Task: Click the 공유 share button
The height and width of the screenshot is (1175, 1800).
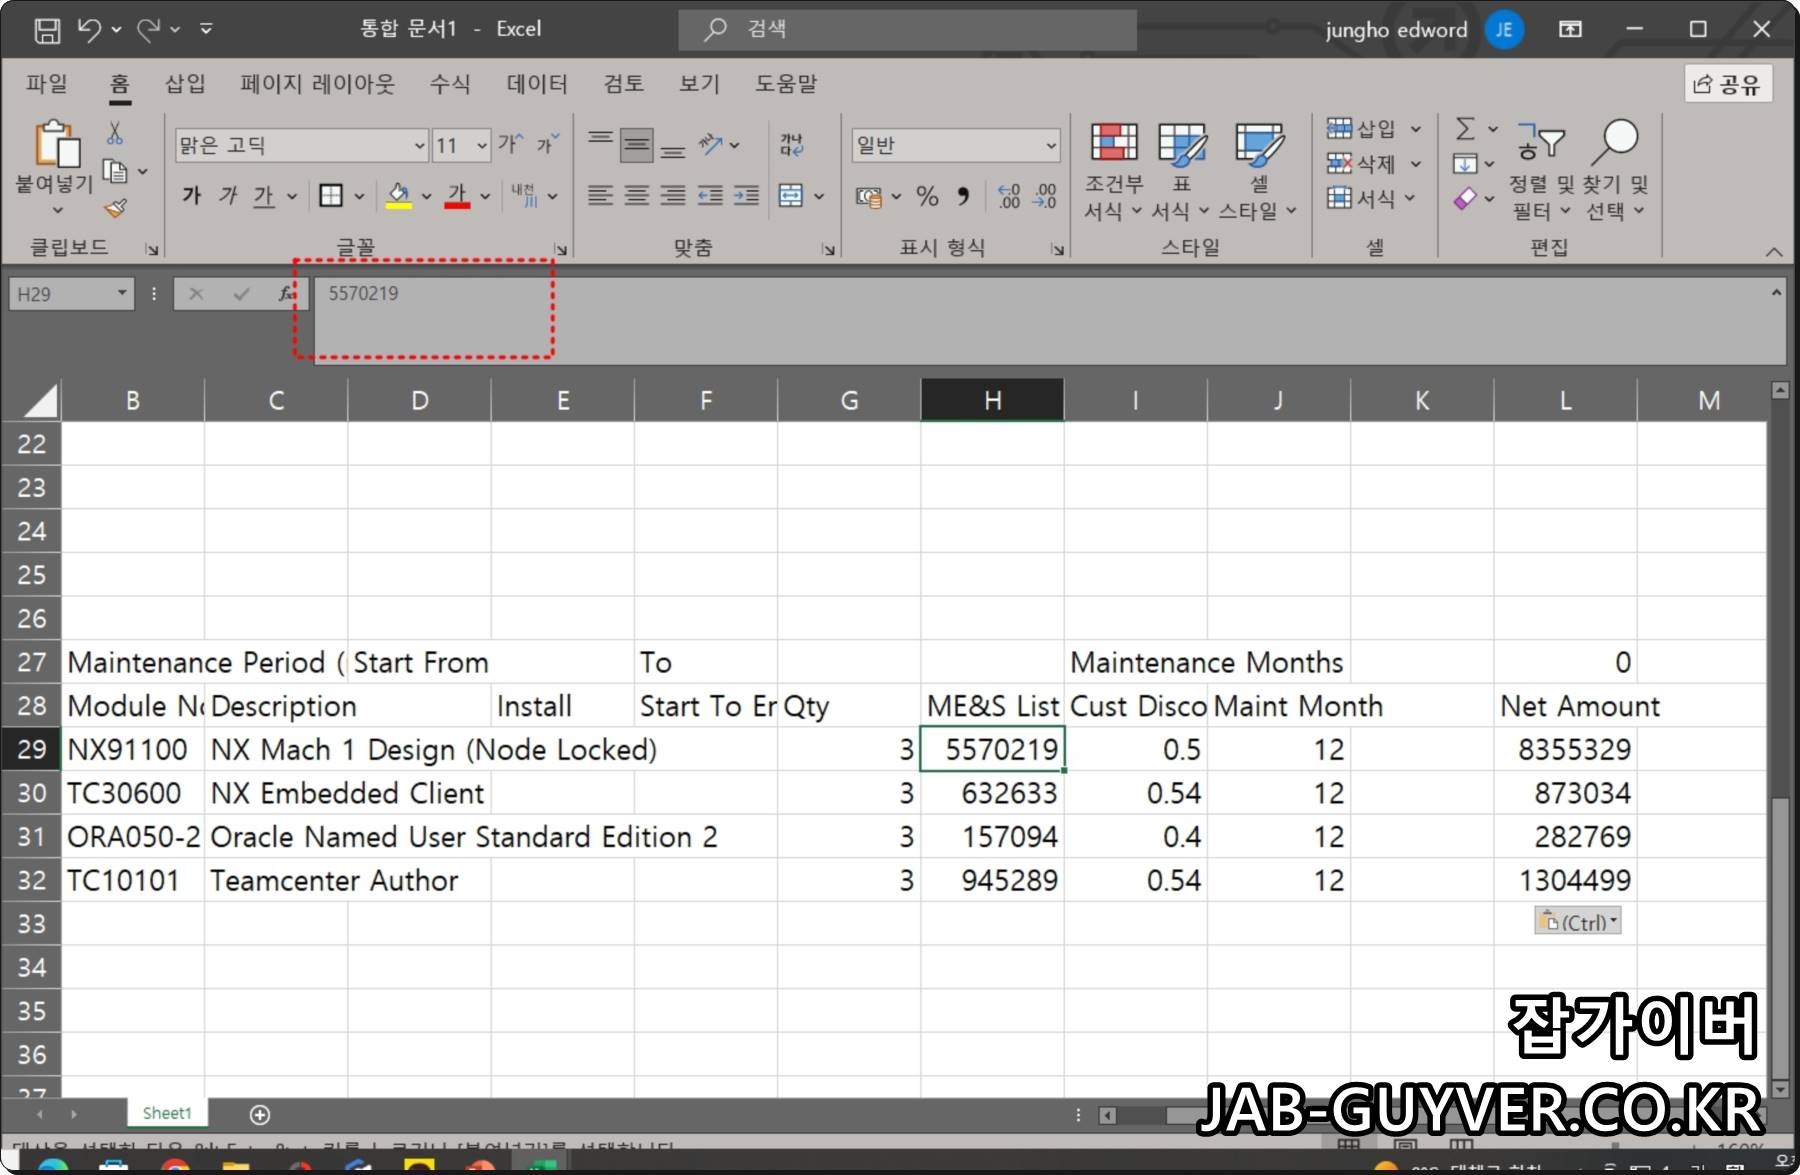Action: [1728, 84]
